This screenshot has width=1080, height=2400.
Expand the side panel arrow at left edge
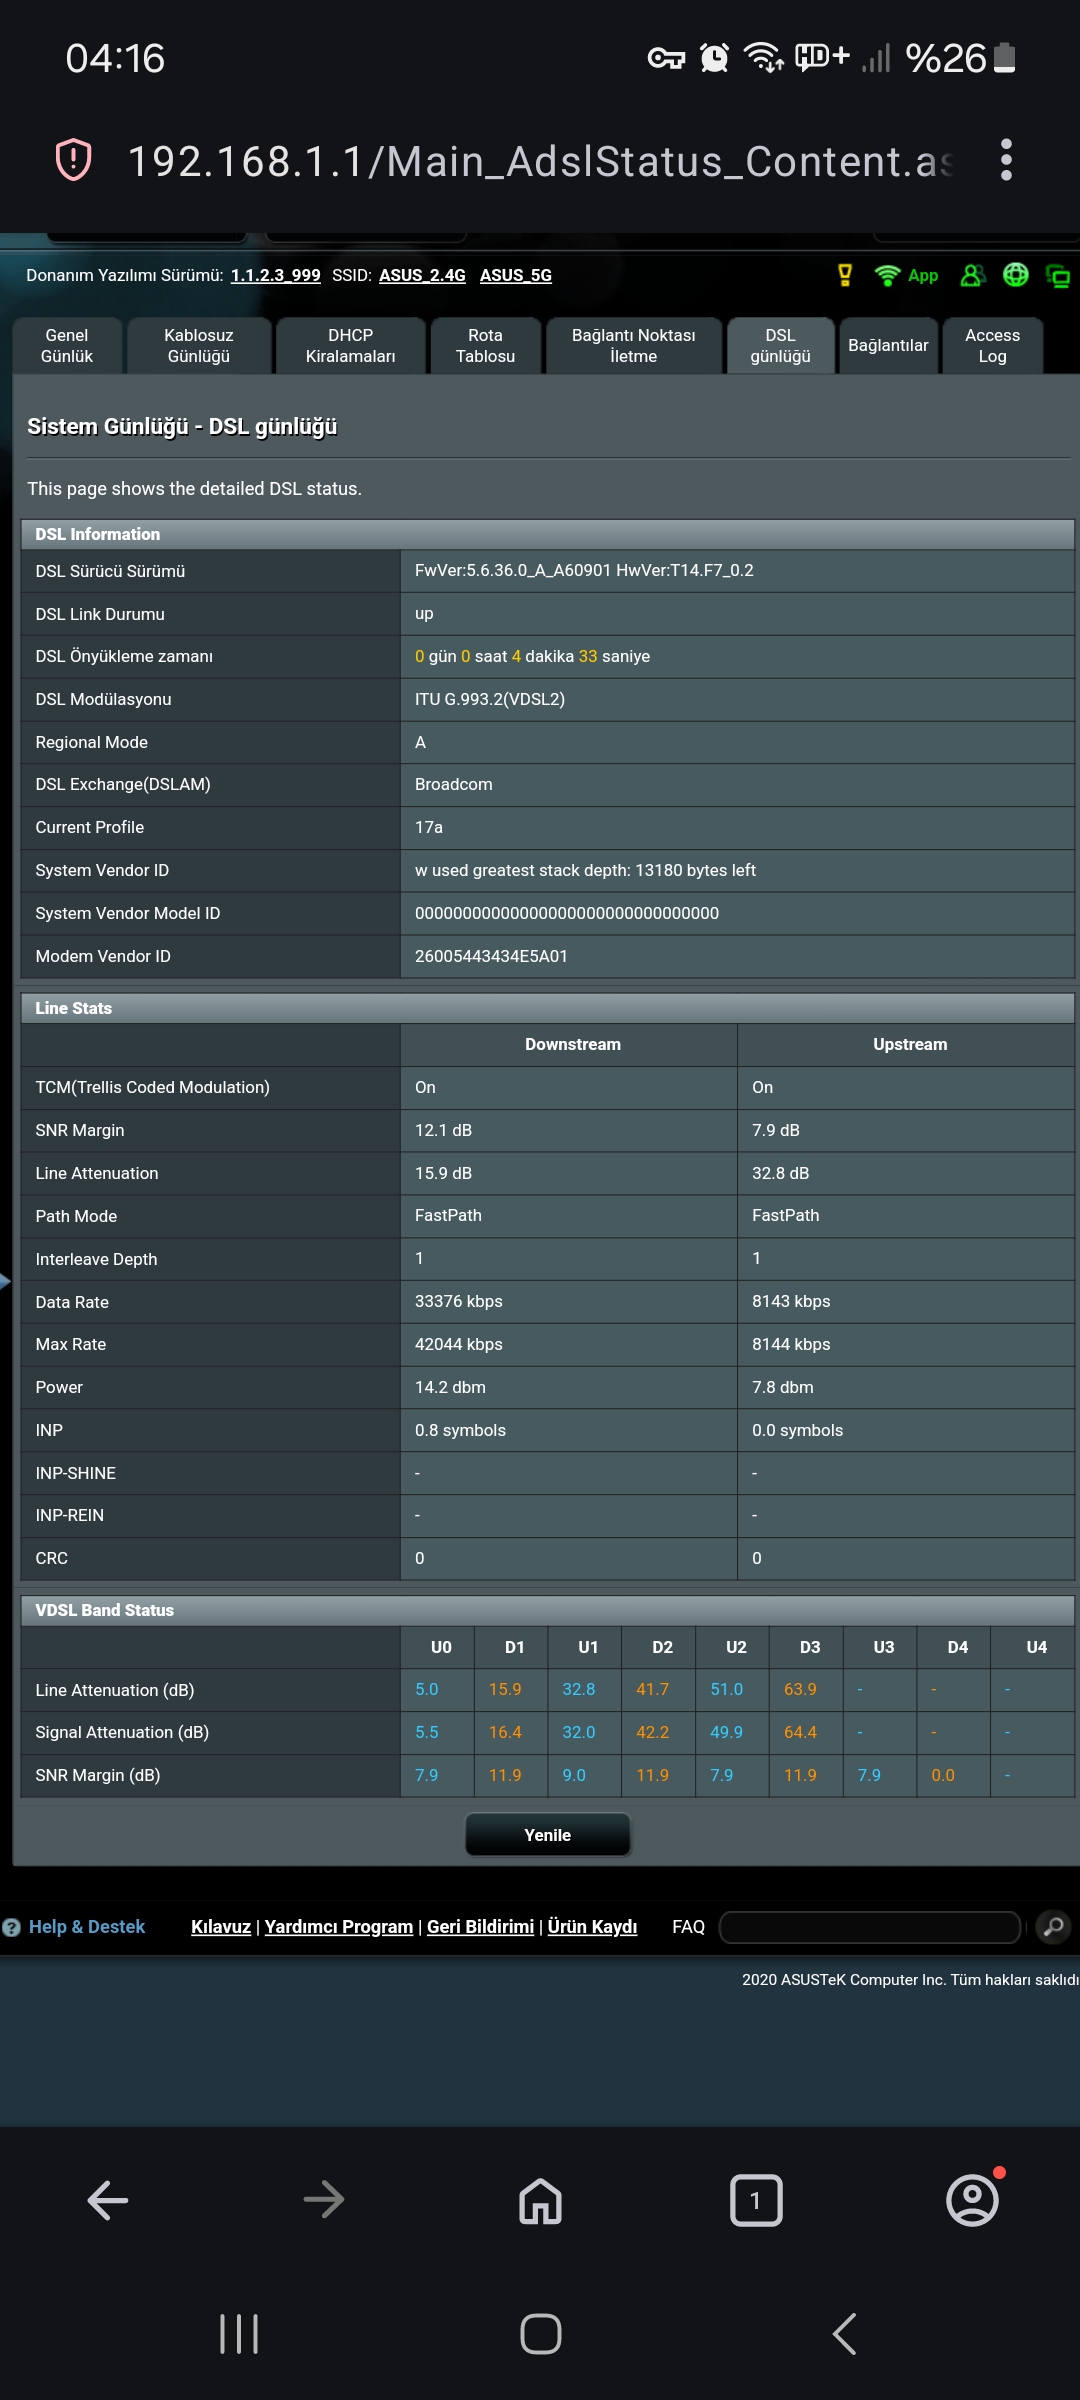click(5, 1281)
